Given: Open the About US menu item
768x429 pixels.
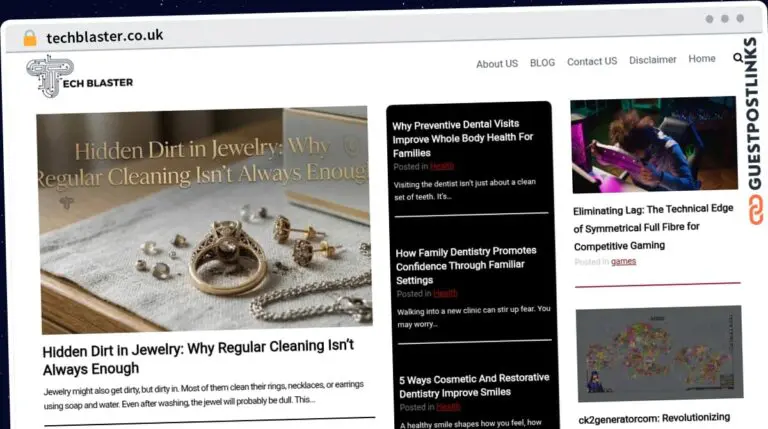Looking at the screenshot, I should point(497,64).
